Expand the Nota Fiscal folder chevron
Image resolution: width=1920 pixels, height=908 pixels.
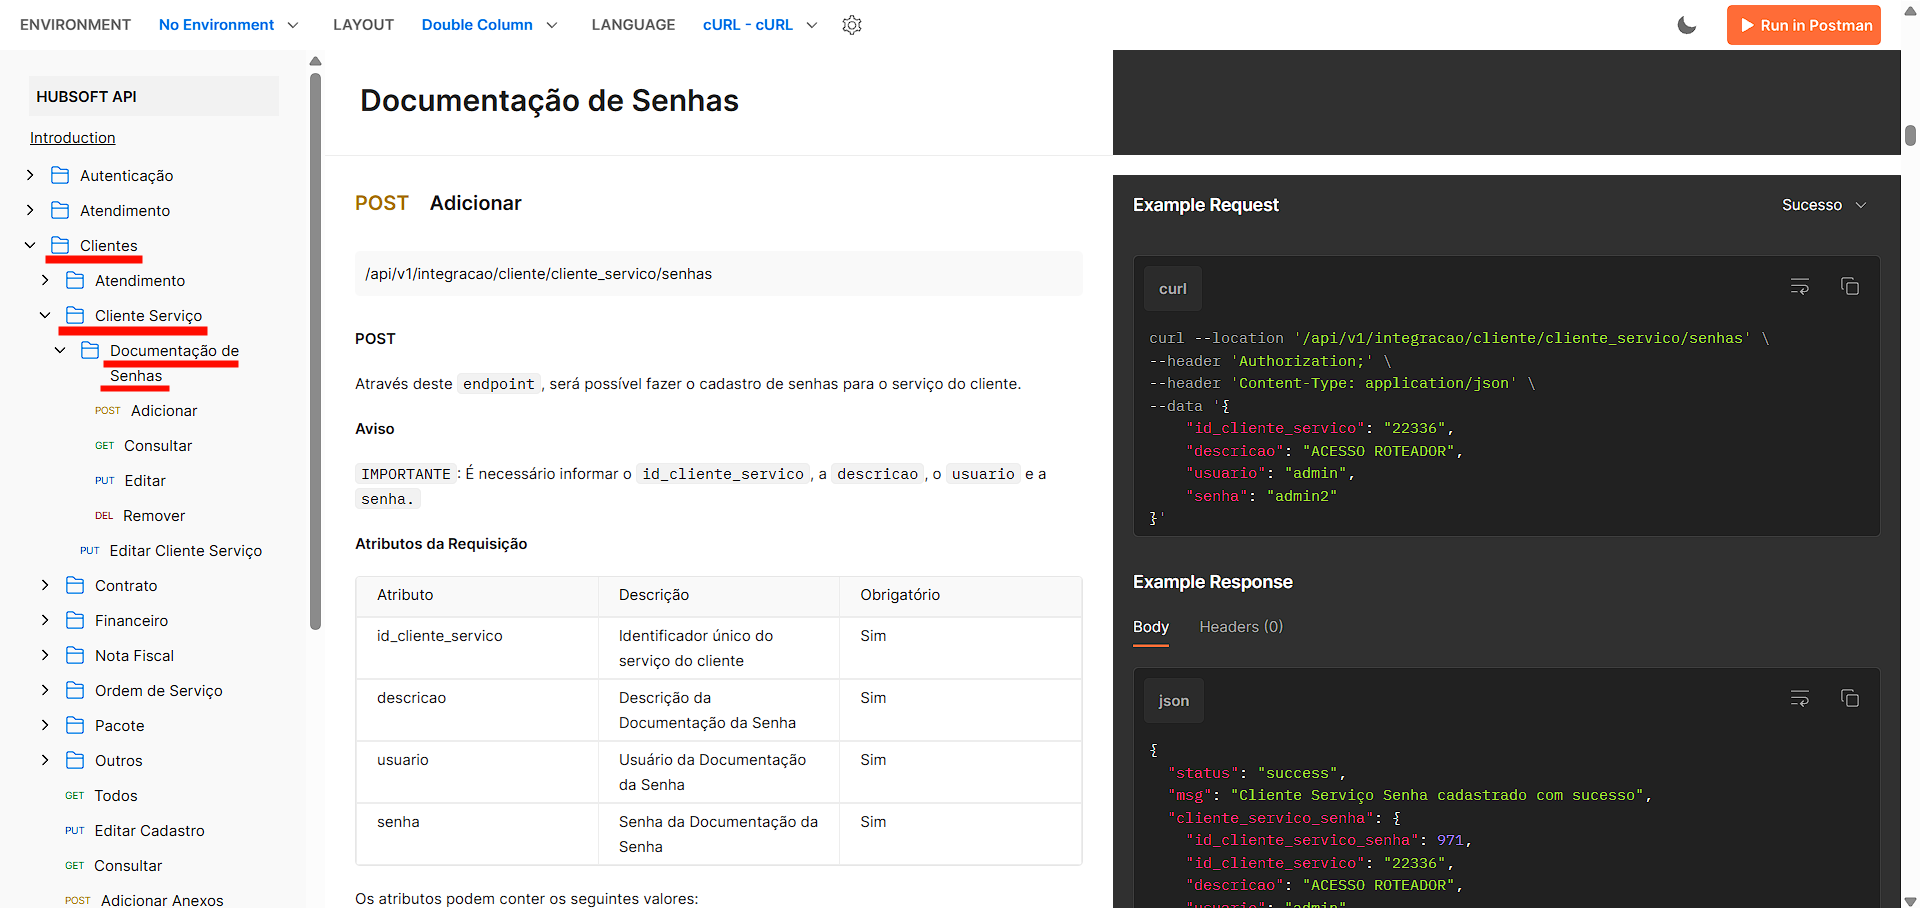45,655
